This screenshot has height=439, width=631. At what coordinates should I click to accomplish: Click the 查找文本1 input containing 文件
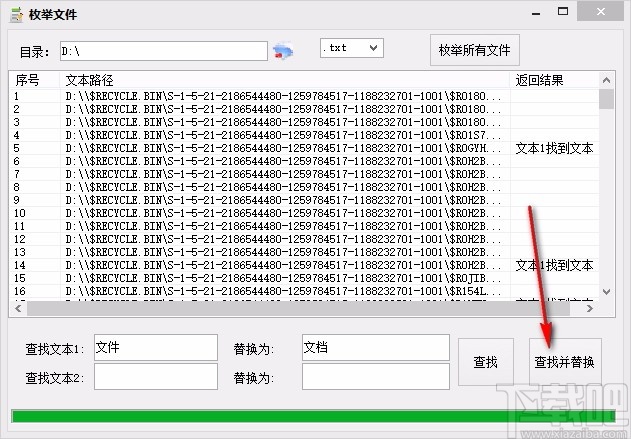point(156,347)
